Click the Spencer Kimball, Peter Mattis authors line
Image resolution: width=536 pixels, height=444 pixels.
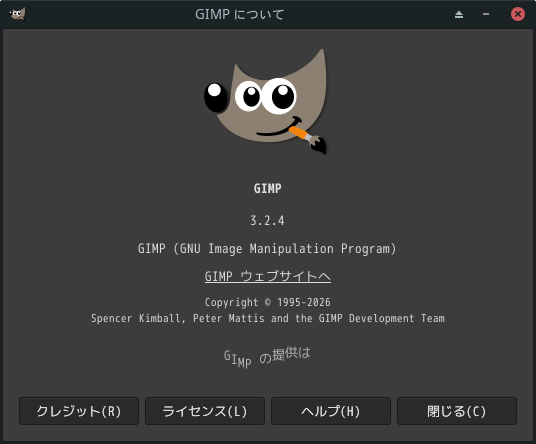click(268, 318)
